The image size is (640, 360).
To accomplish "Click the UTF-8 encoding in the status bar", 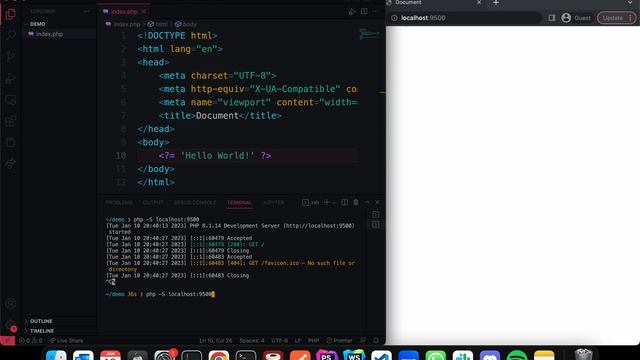I will 280,340.
